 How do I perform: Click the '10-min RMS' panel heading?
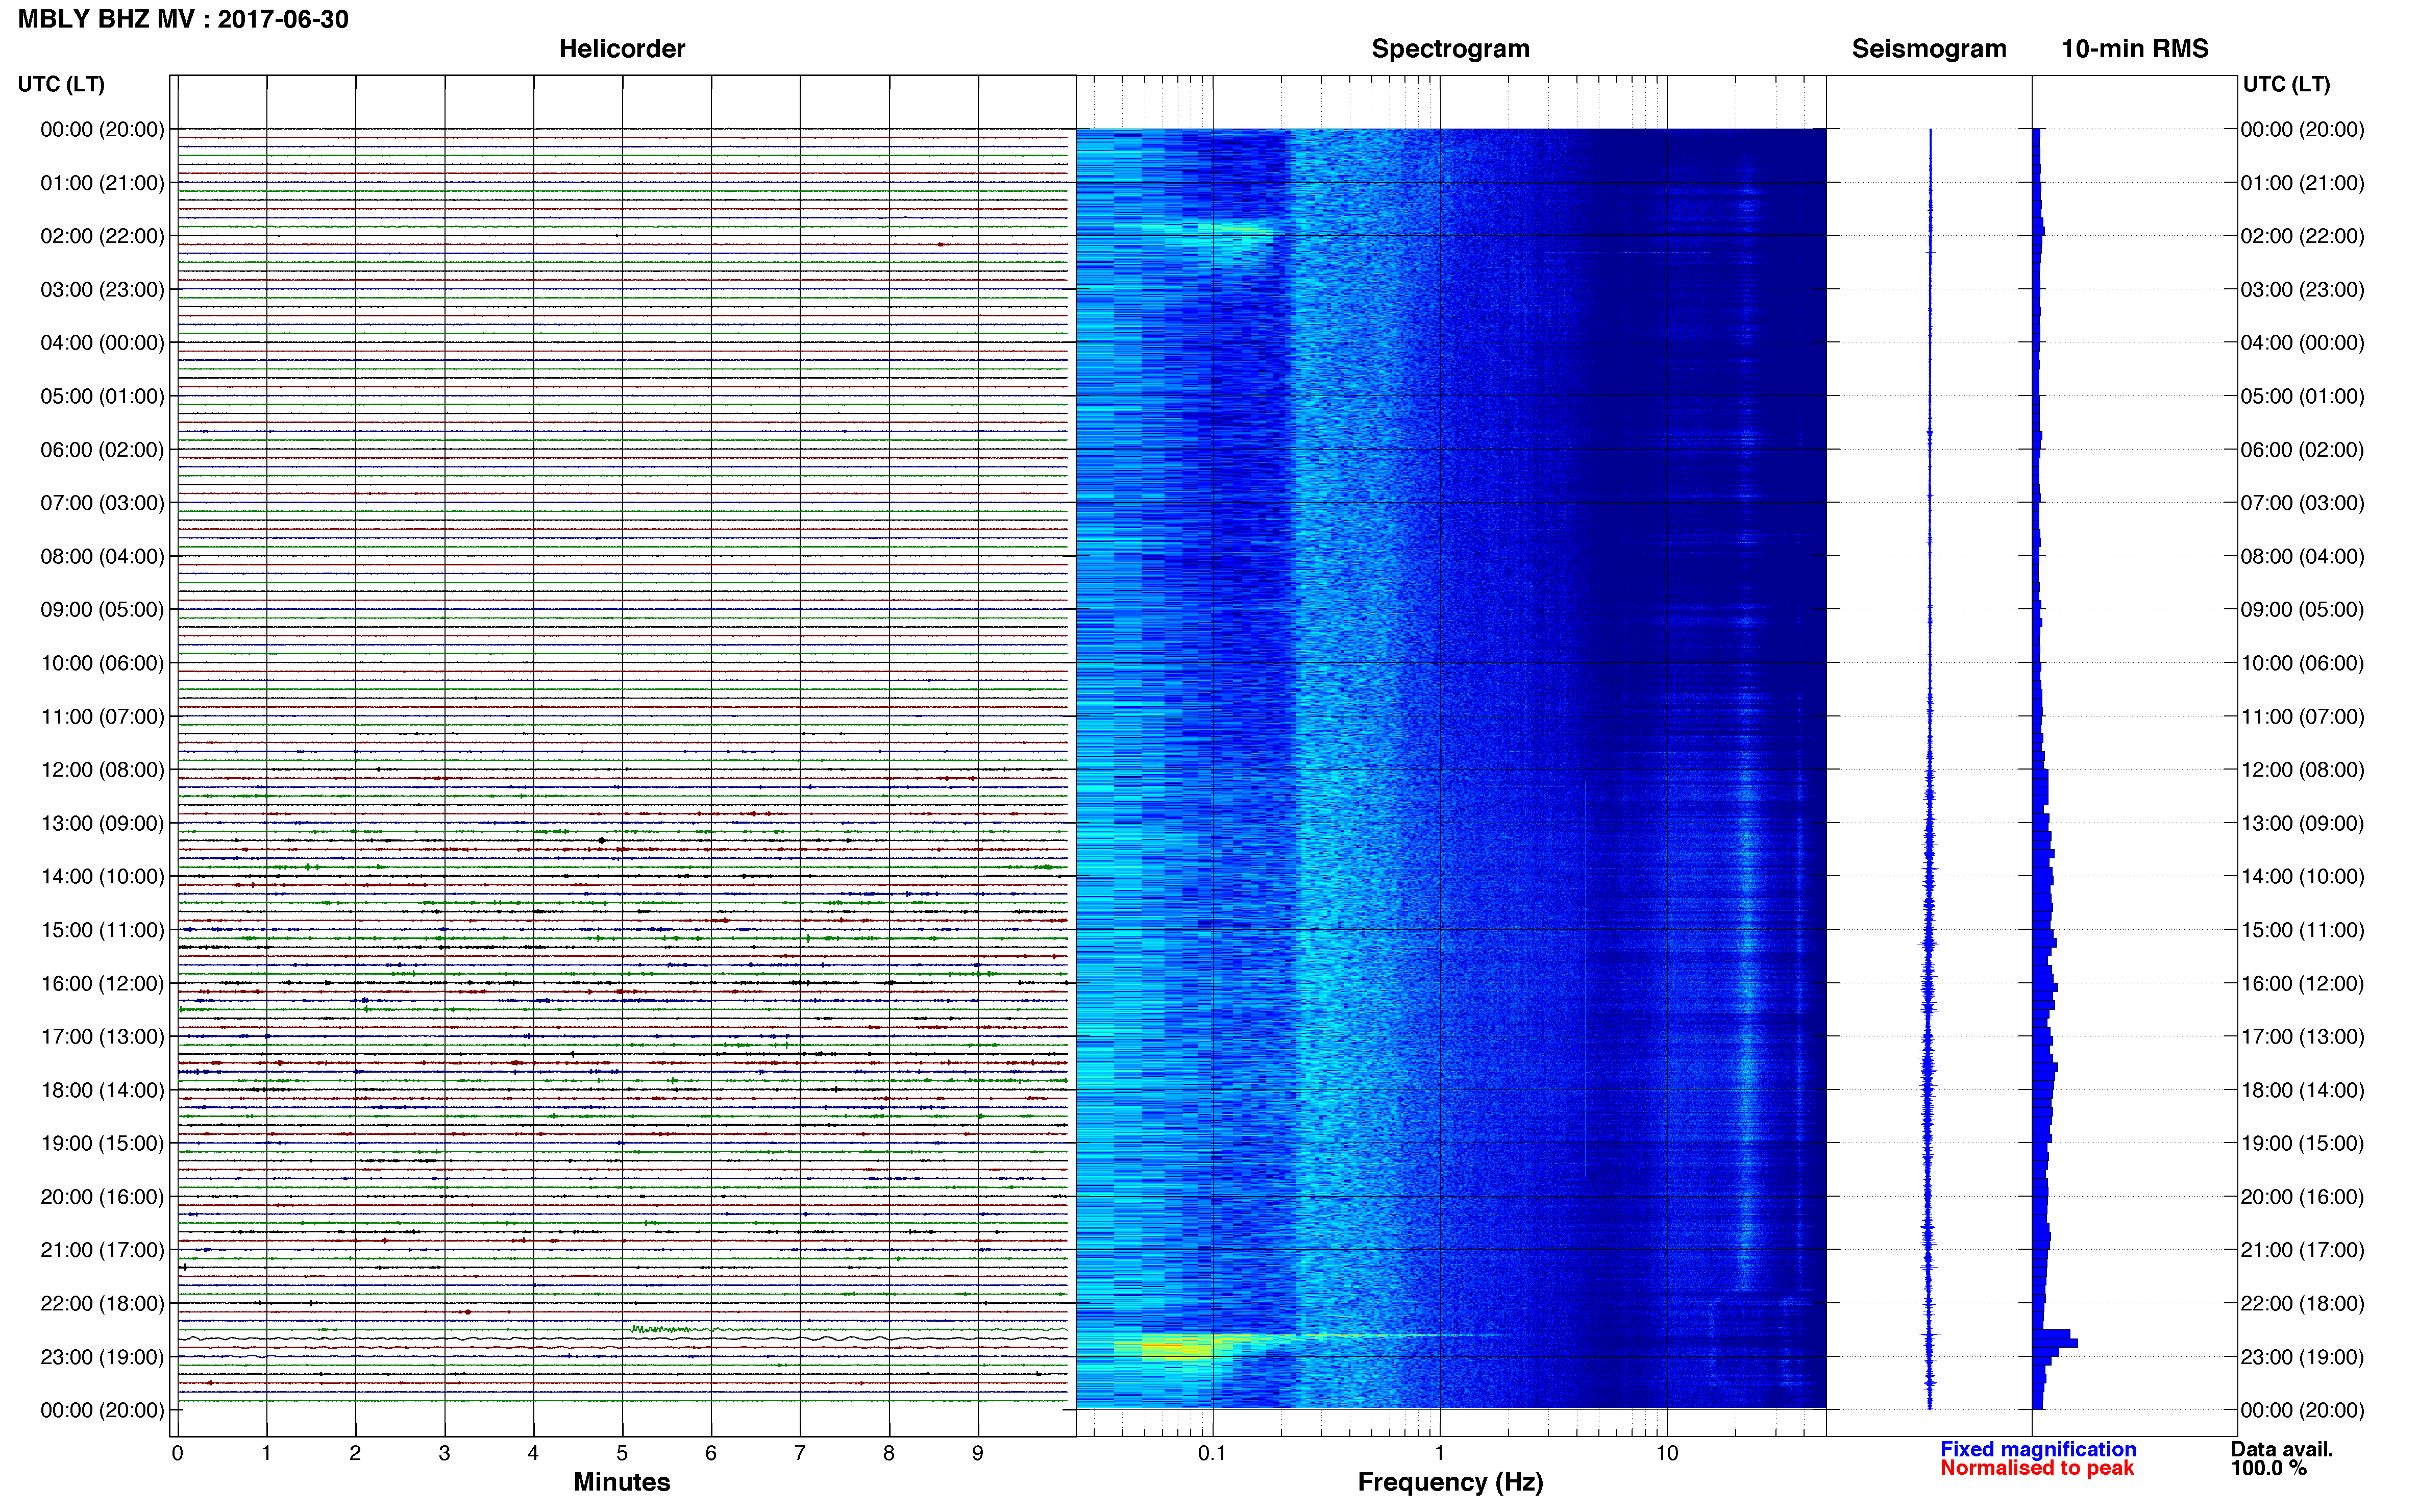click(x=2135, y=49)
